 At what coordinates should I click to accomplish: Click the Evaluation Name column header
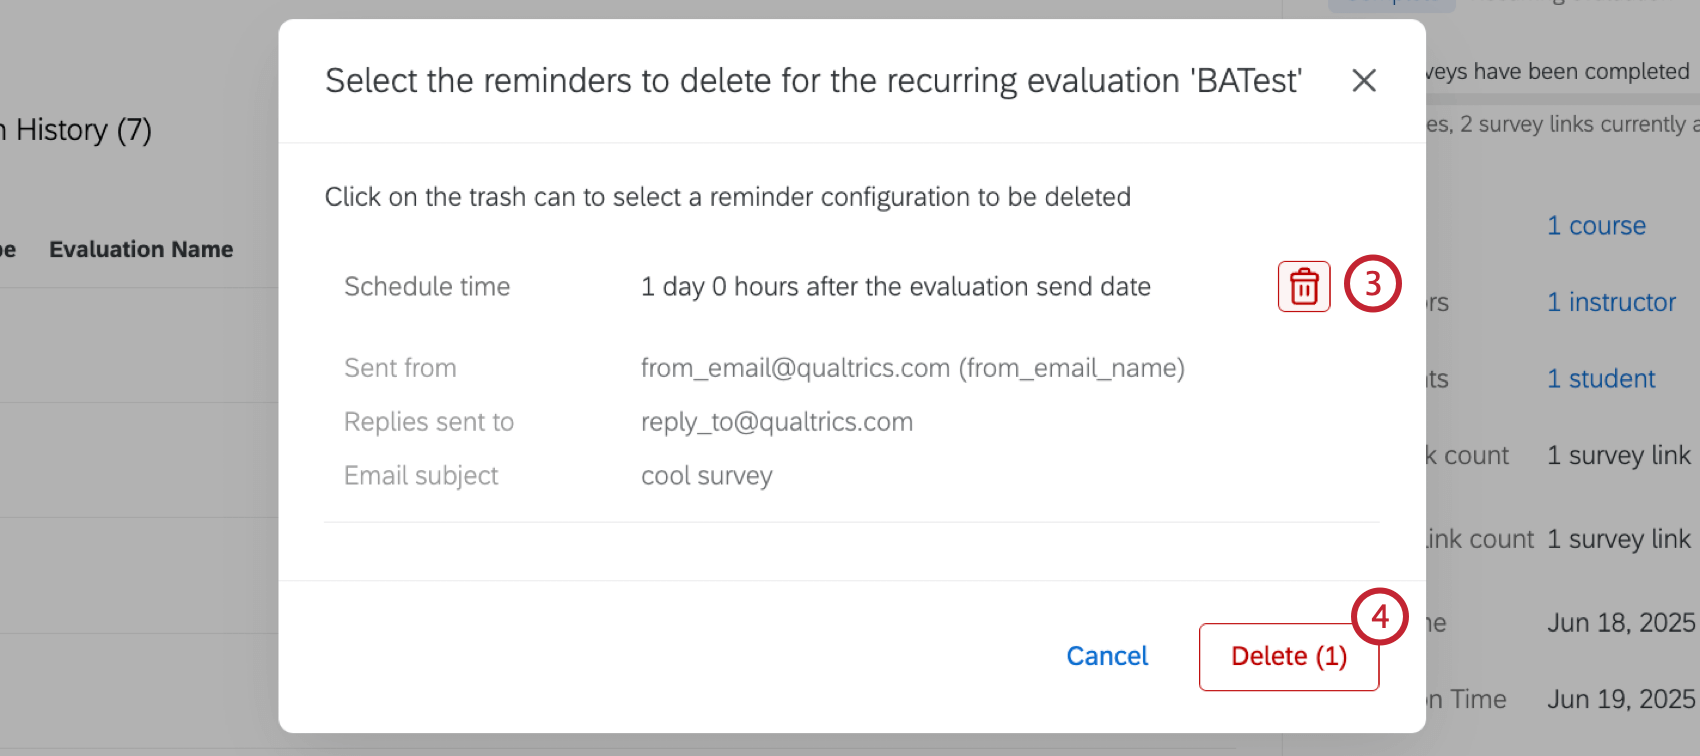140,249
